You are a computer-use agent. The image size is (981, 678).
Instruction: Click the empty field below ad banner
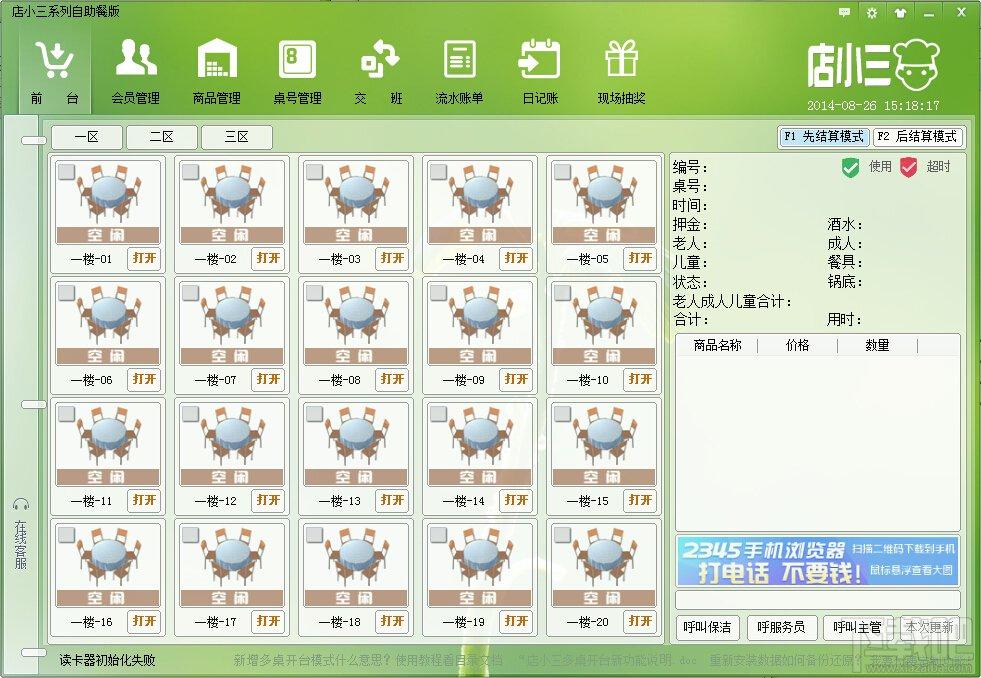818,599
